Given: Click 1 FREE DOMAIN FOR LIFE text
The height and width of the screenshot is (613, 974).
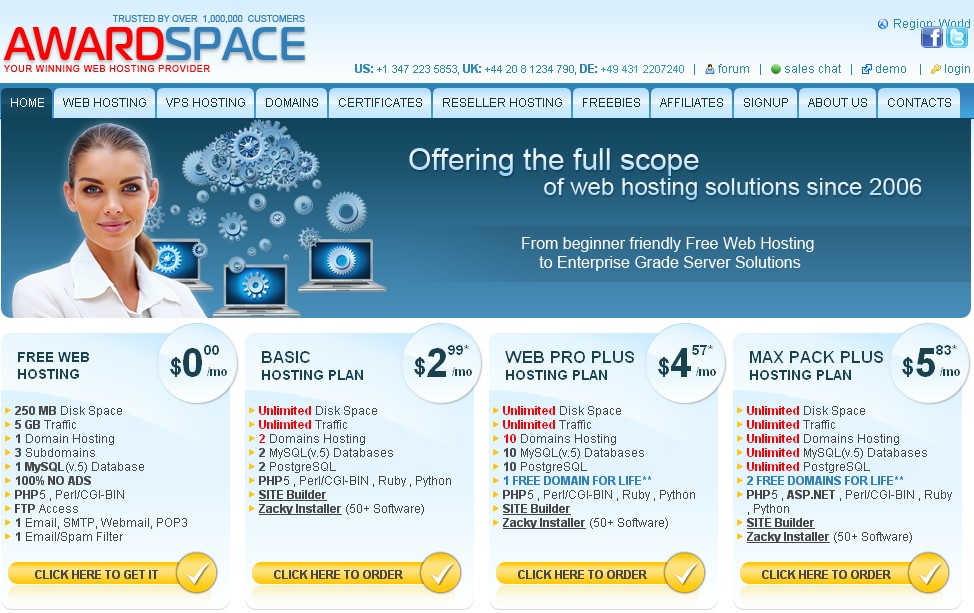Looking at the screenshot, I should [x=577, y=481].
